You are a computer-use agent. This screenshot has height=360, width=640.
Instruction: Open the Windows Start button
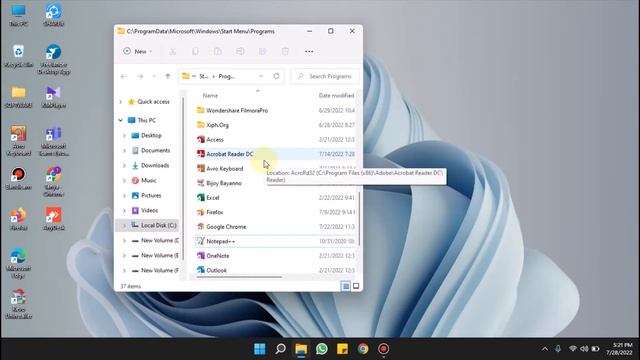260,349
